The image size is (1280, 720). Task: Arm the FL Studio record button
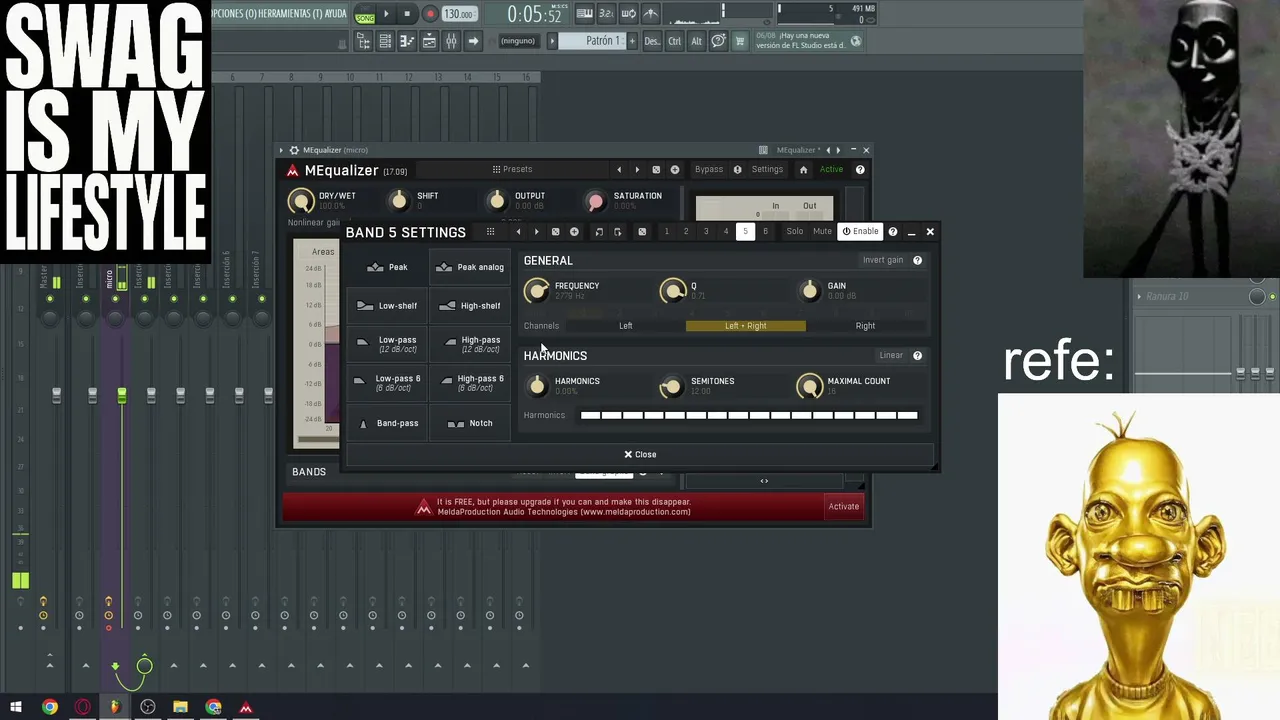430,14
